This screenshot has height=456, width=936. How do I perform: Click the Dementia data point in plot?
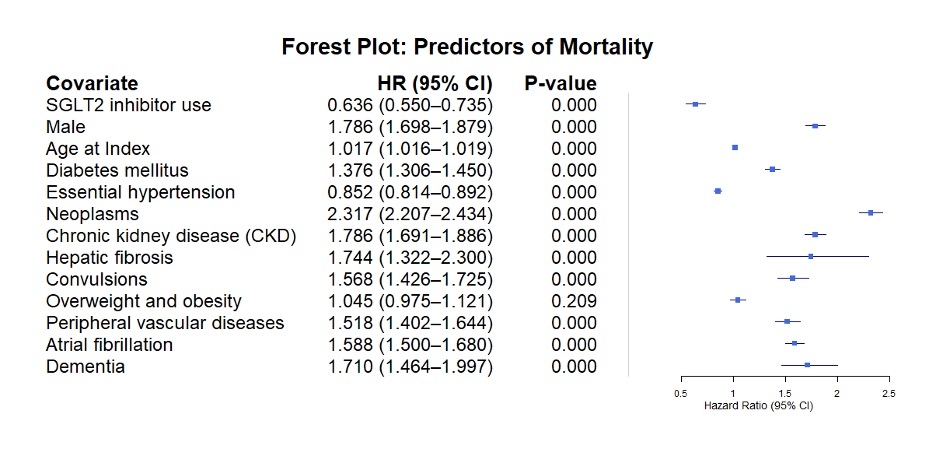pos(807,365)
